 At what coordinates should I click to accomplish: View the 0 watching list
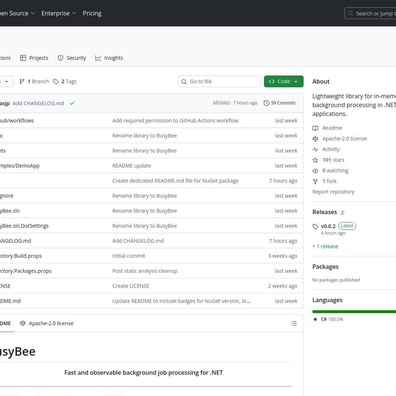click(x=335, y=171)
